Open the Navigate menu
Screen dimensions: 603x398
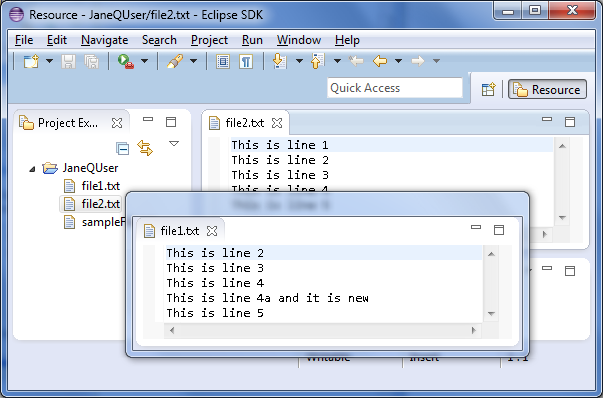[x=105, y=40]
